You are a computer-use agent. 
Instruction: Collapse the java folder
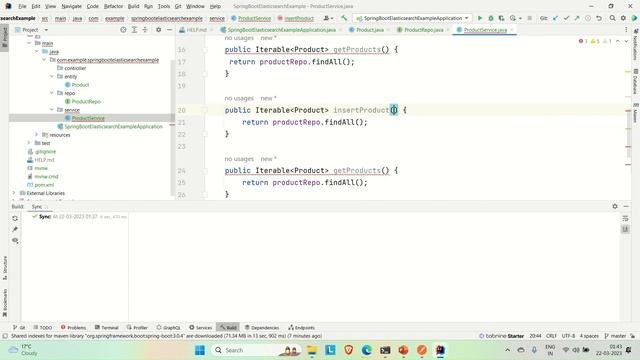pos(37,51)
